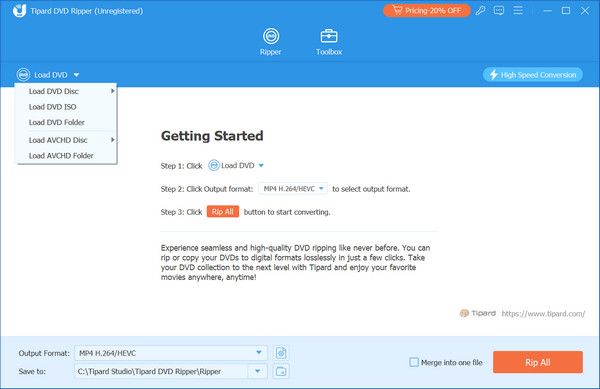Viewport: 600px width, 389px height.
Task: Click the key register icon
Action: pos(480,11)
